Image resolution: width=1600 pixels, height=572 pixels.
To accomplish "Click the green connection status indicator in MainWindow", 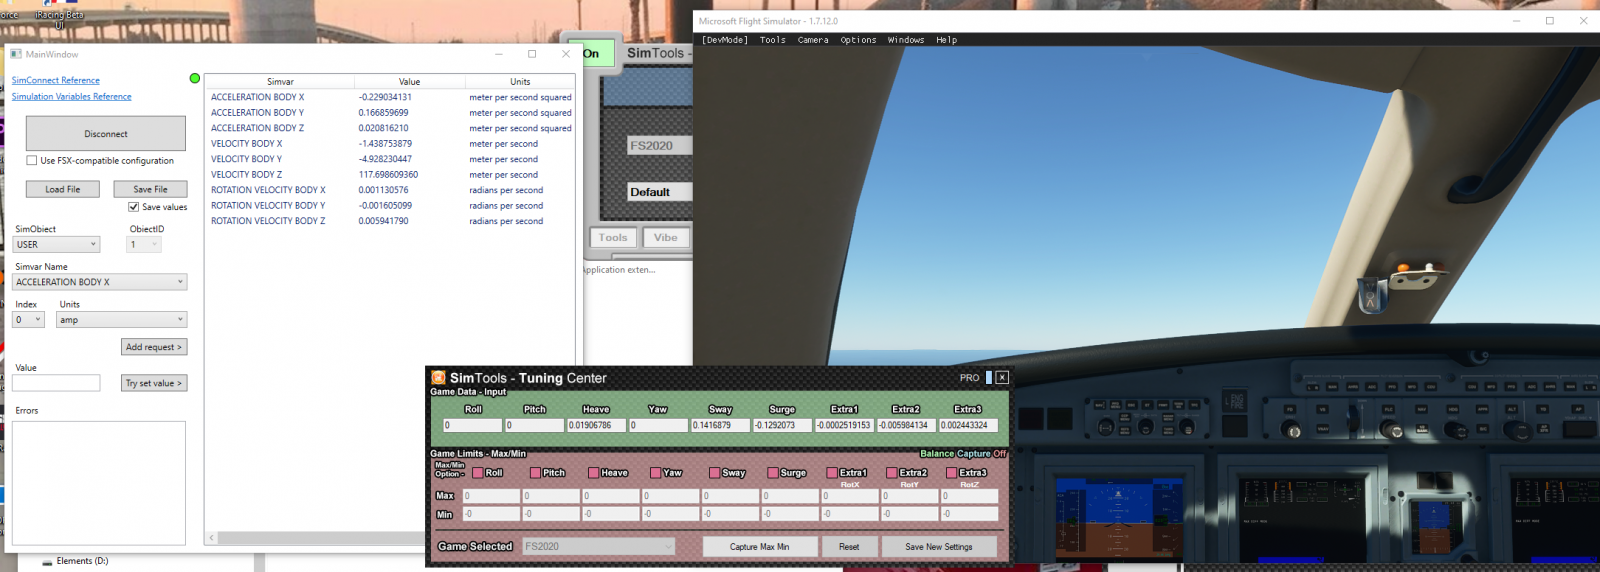I will pos(195,78).
